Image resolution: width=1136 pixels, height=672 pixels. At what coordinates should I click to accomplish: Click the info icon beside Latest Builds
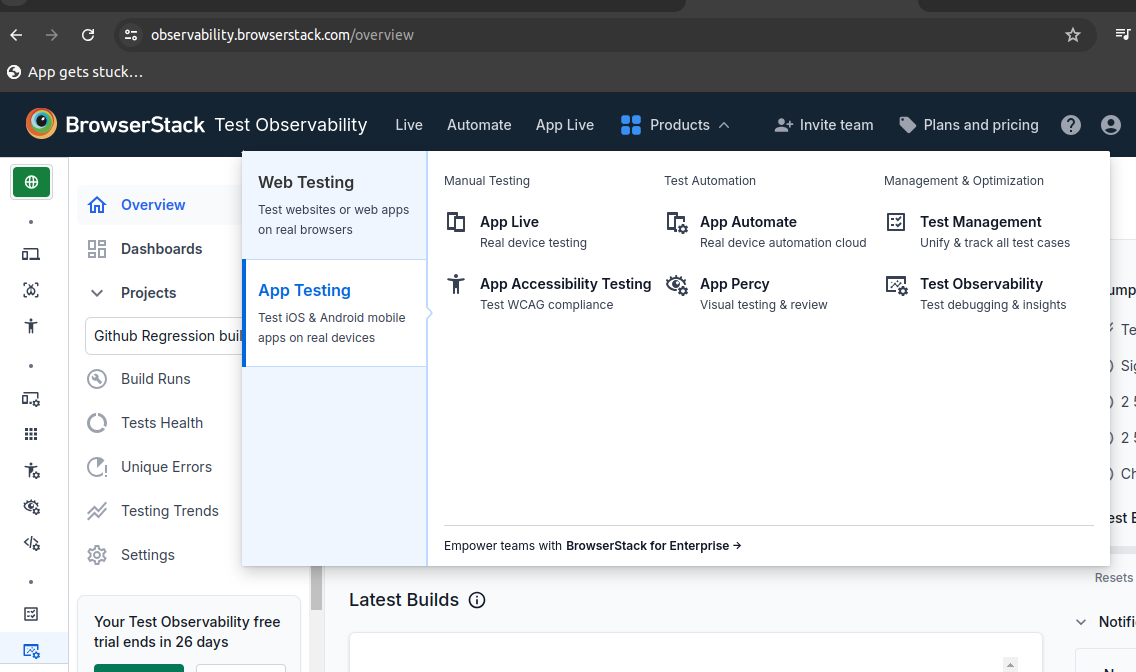coord(477,600)
